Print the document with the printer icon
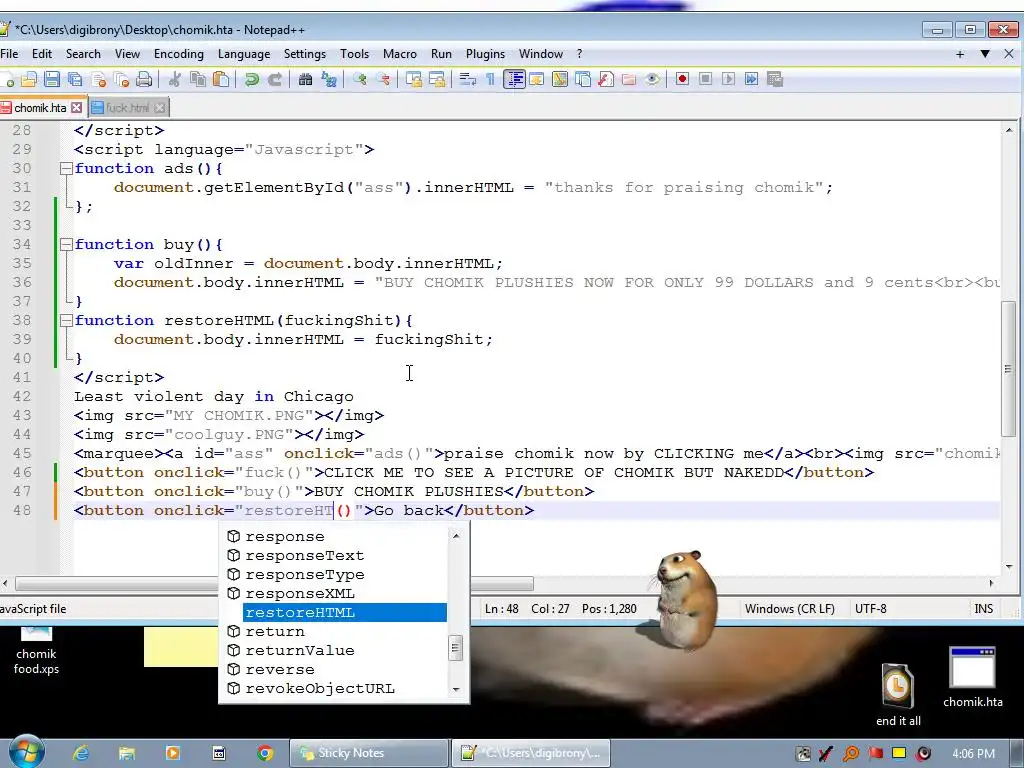1024x768 pixels. 144,80
